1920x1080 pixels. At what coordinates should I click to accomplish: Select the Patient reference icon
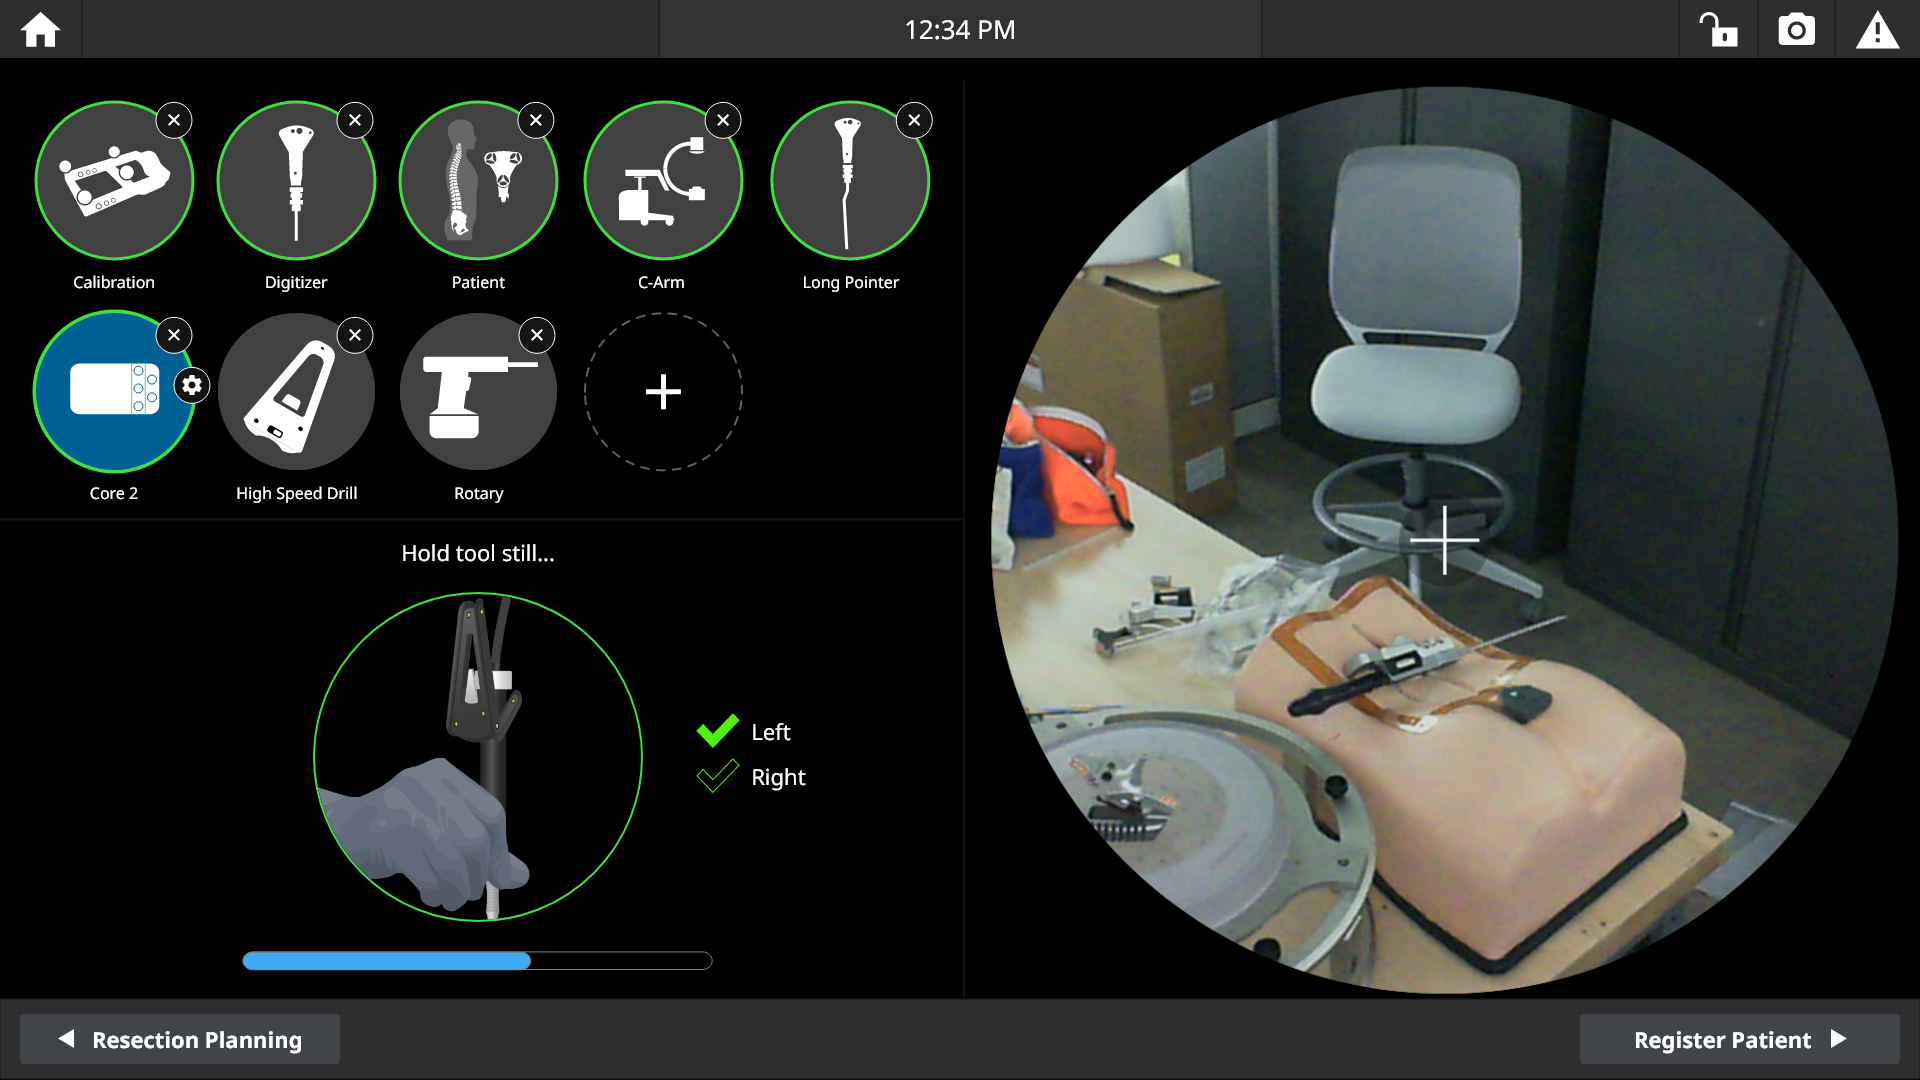coord(478,181)
